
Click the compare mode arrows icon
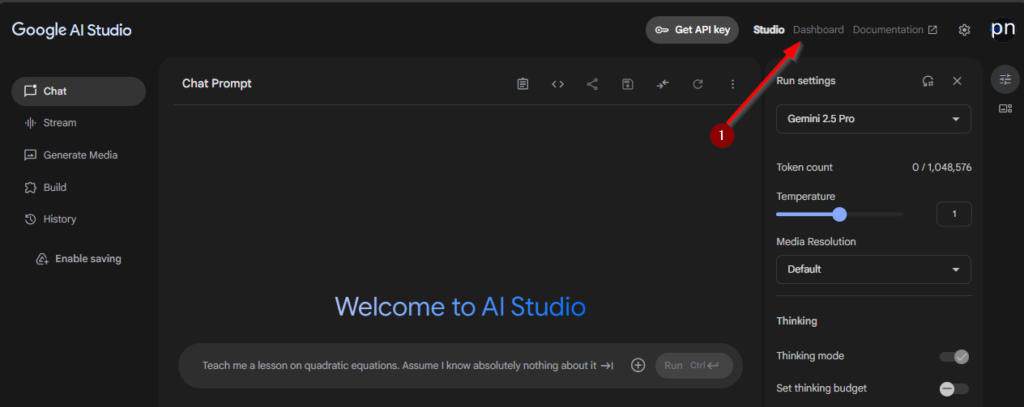pyautogui.click(x=663, y=84)
